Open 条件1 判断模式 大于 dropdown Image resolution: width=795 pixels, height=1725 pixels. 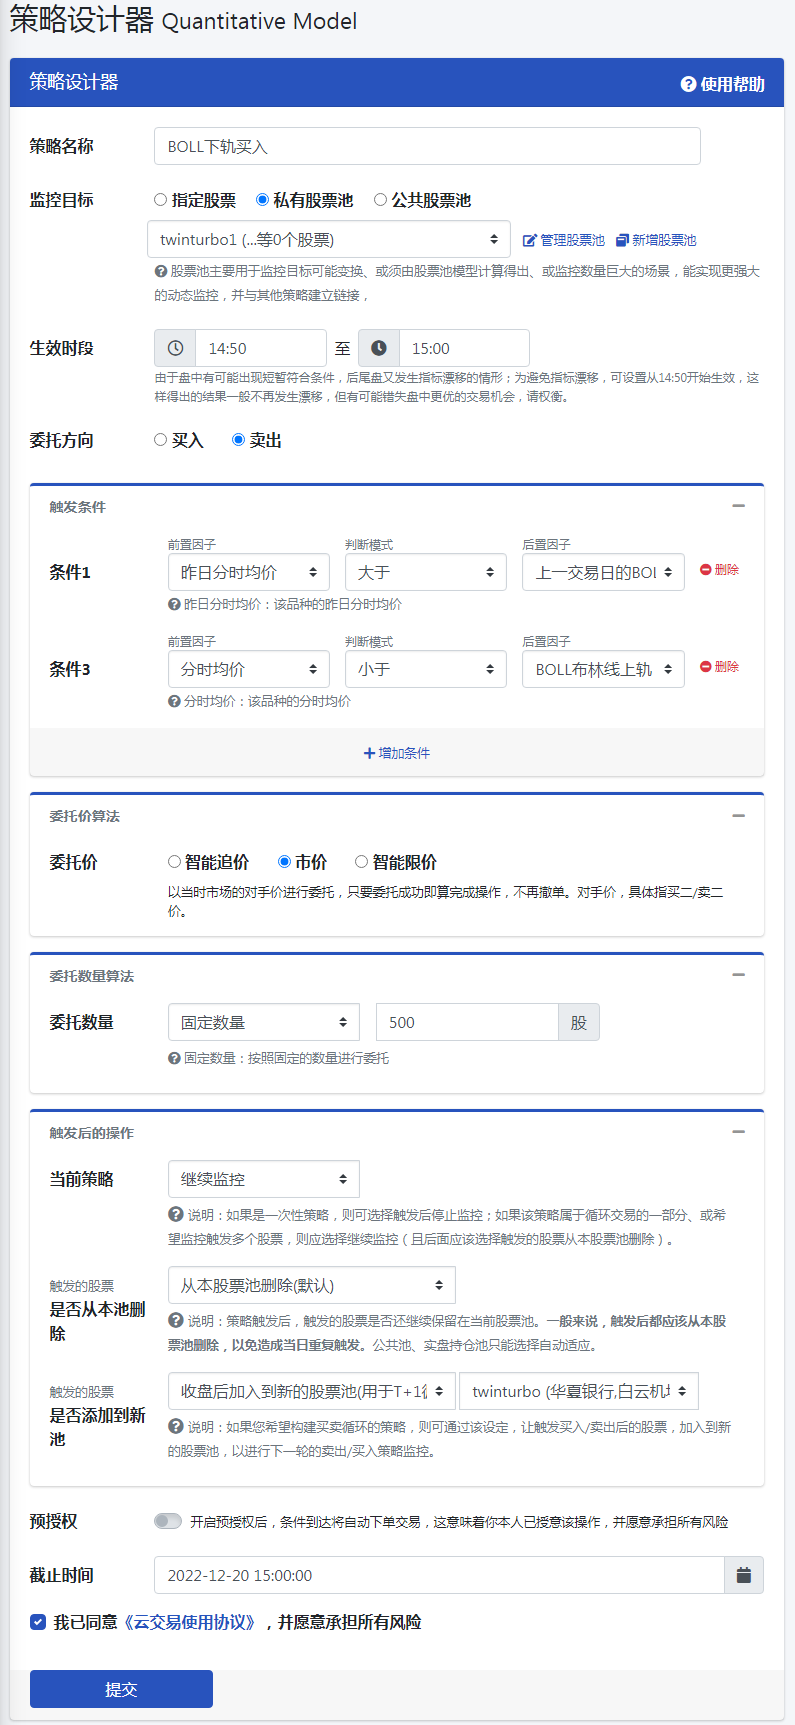[426, 572]
